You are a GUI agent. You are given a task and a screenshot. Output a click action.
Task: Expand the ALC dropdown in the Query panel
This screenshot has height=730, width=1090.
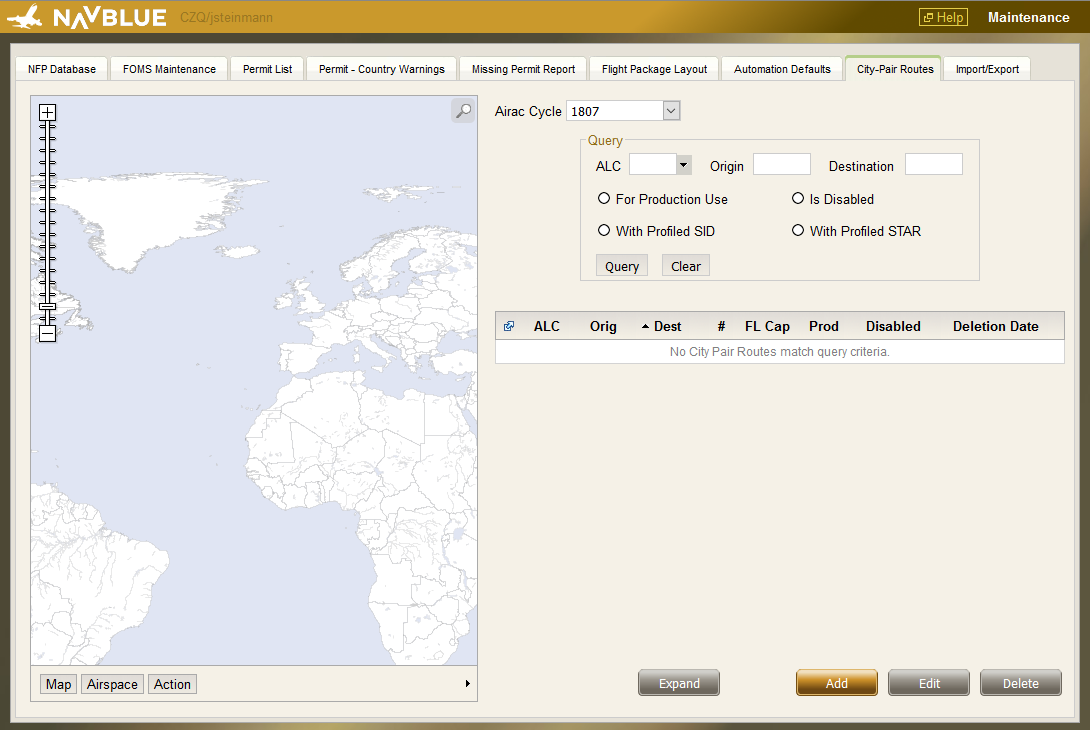click(x=683, y=164)
